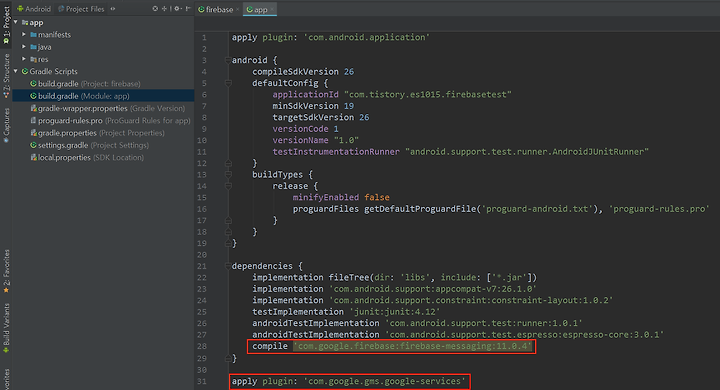This screenshot has height=390, width=720.
Task: Click the applicationId string 'com.tistory.es1015.firebasetest'
Action: [428, 94]
